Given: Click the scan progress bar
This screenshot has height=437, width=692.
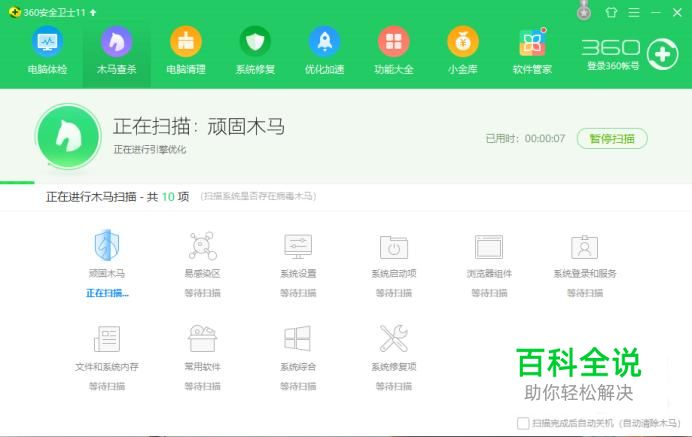Looking at the screenshot, I should point(346,182).
